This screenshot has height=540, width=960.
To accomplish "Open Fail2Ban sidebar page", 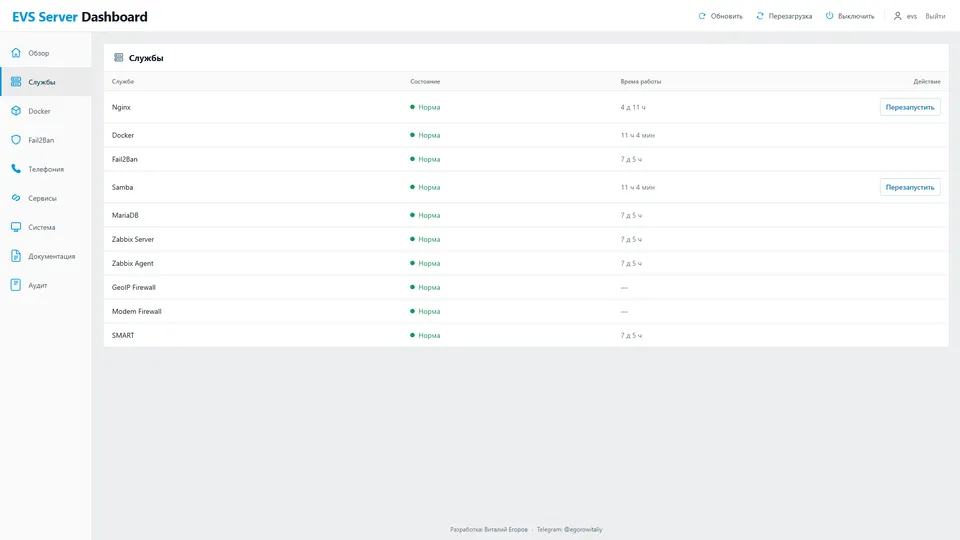I will [46, 140].
